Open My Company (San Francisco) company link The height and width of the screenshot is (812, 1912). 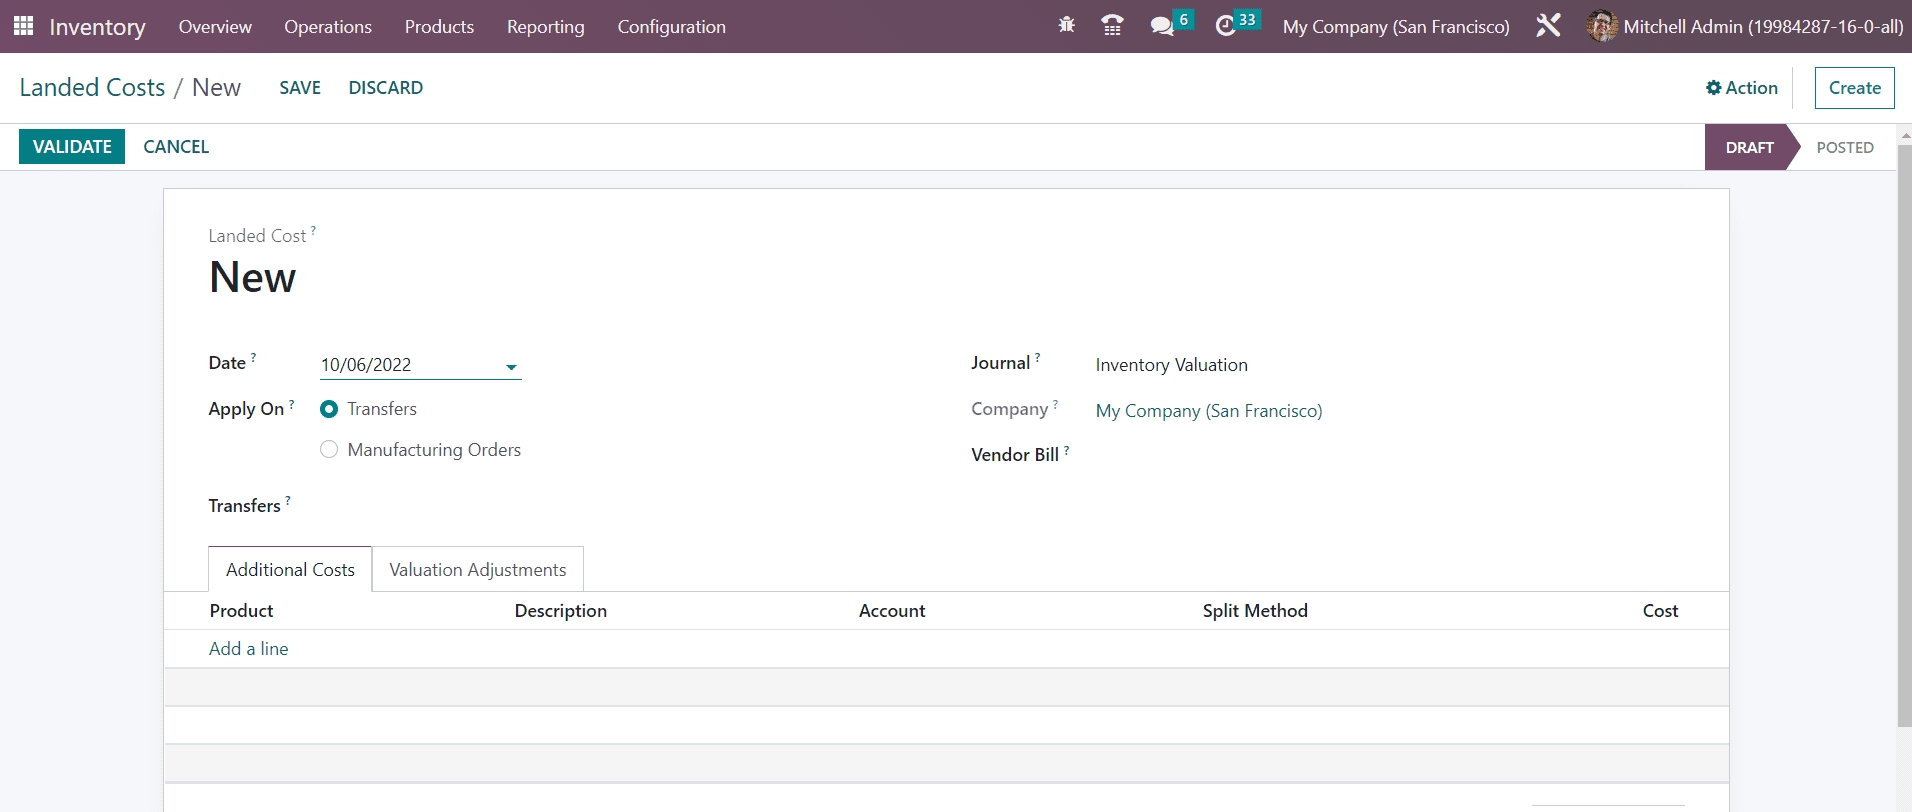(1209, 411)
